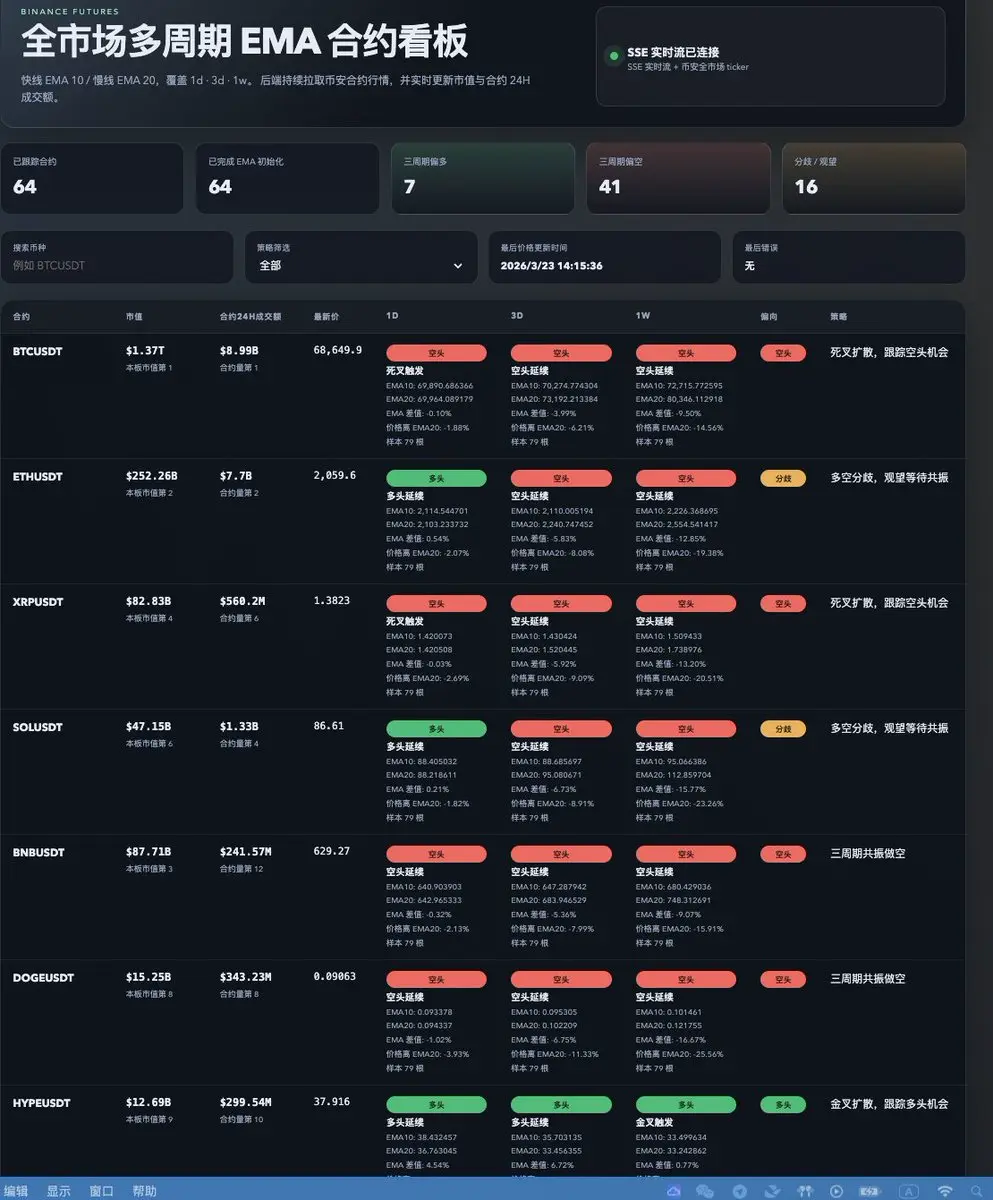Click the 最后价格更新时间 timestamp box
The image size is (993, 1200).
pos(605,257)
